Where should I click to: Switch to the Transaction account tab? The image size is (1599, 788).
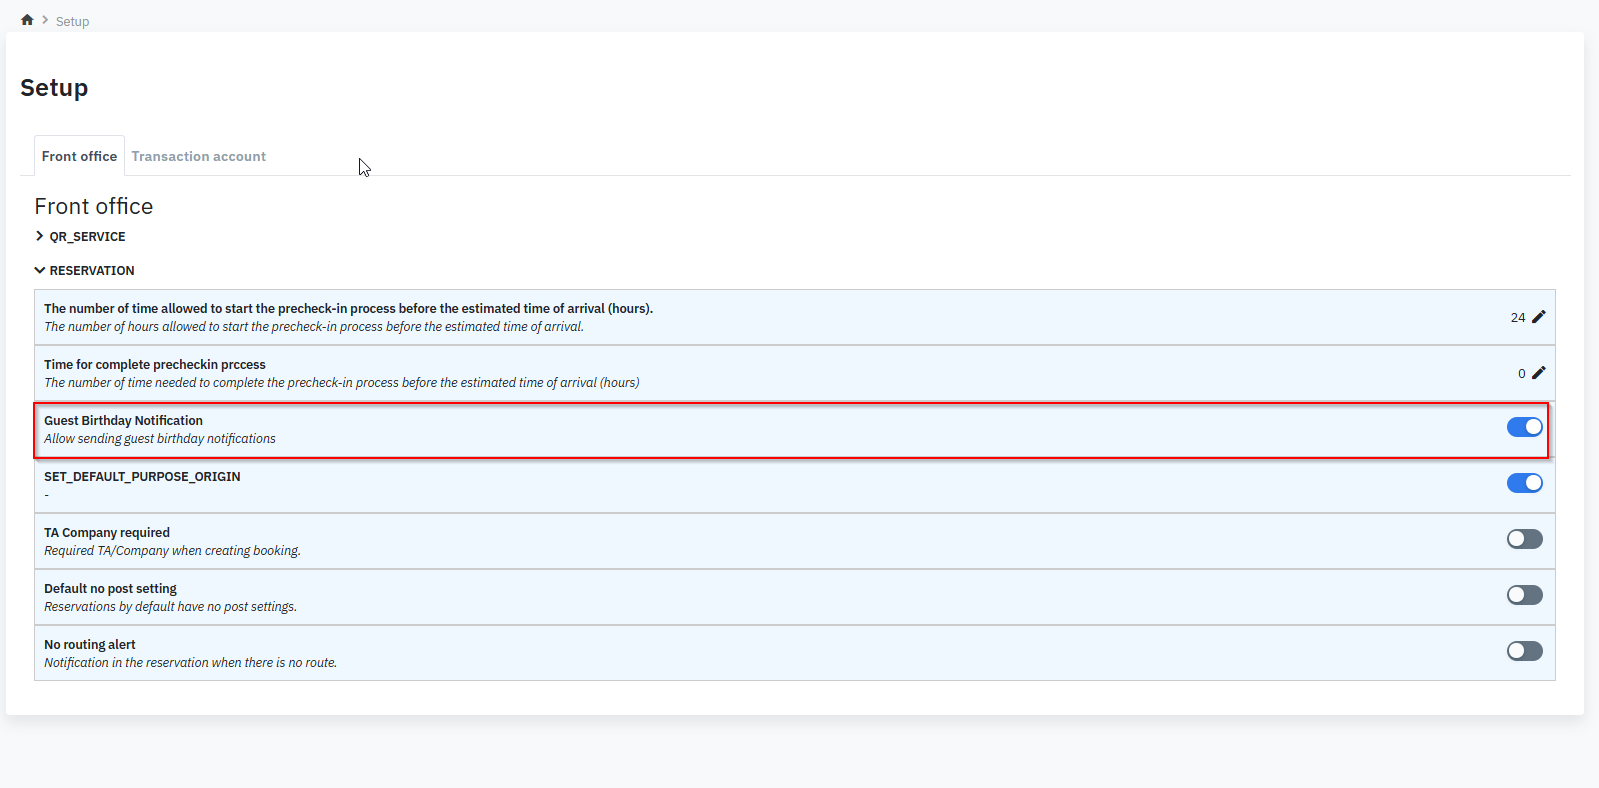click(198, 157)
